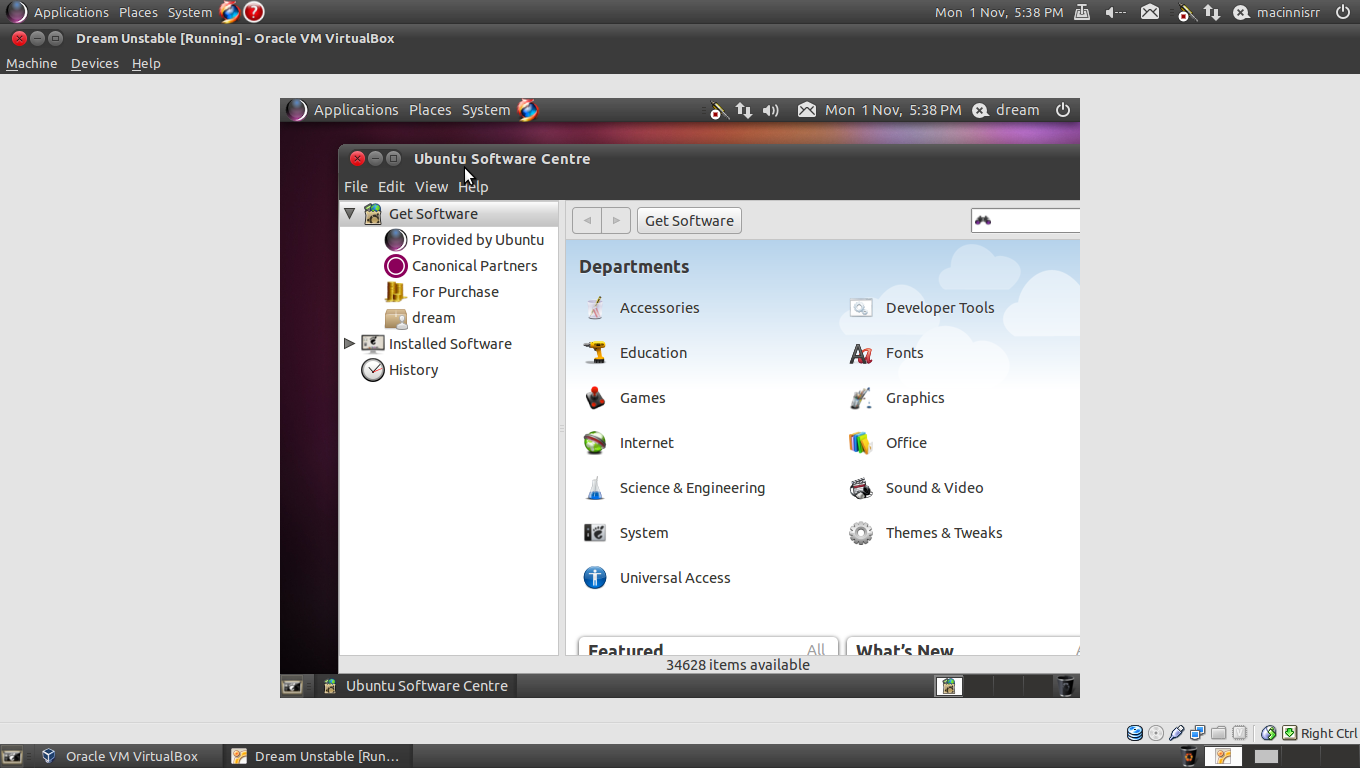This screenshot has width=1360, height=768.
Task: Go forward with the right arrow button
Action: (x=616, y=221)
